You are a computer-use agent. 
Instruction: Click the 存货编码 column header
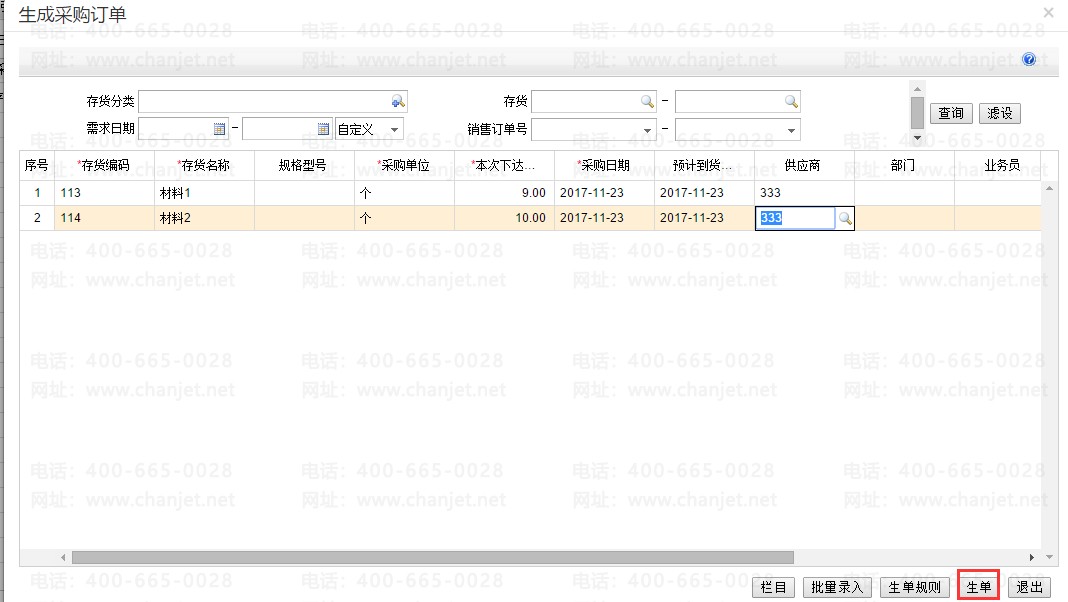104,165
